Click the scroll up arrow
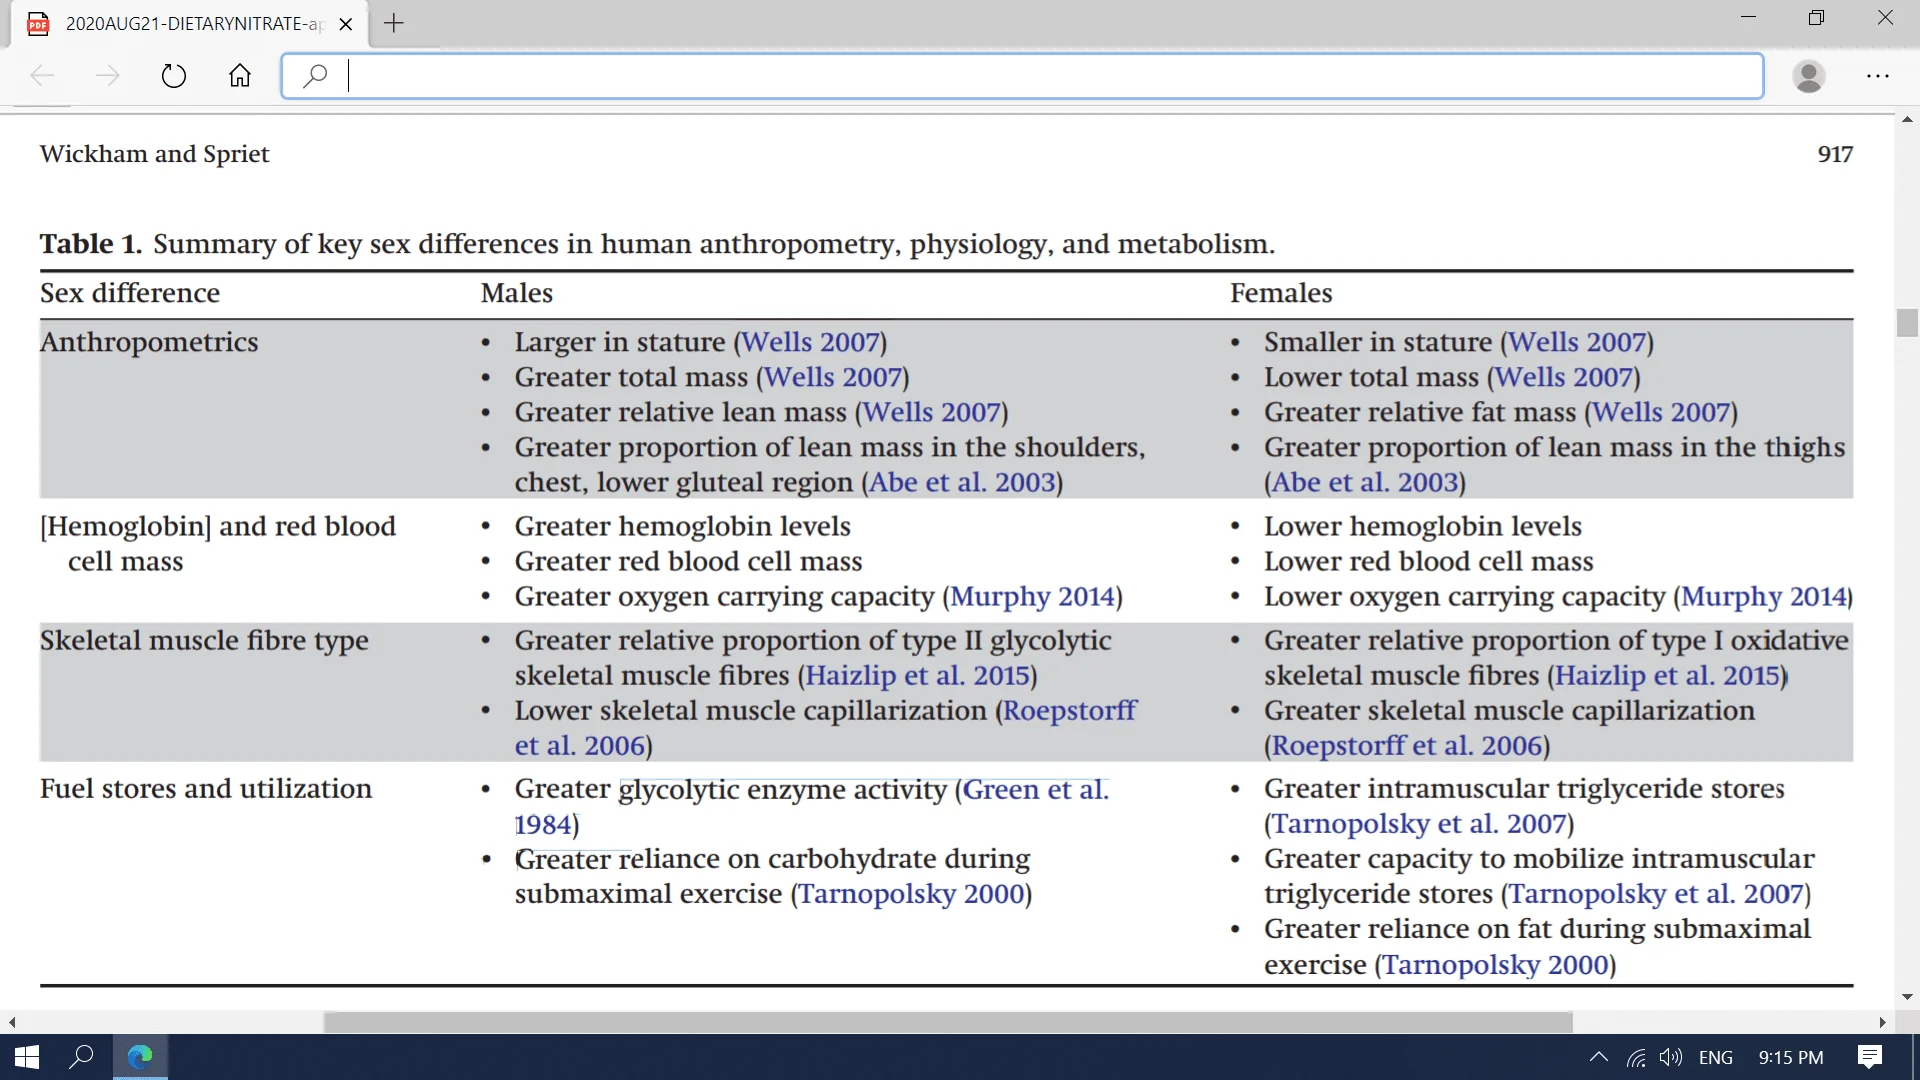The image size is (1920, 1080). 1907,119
